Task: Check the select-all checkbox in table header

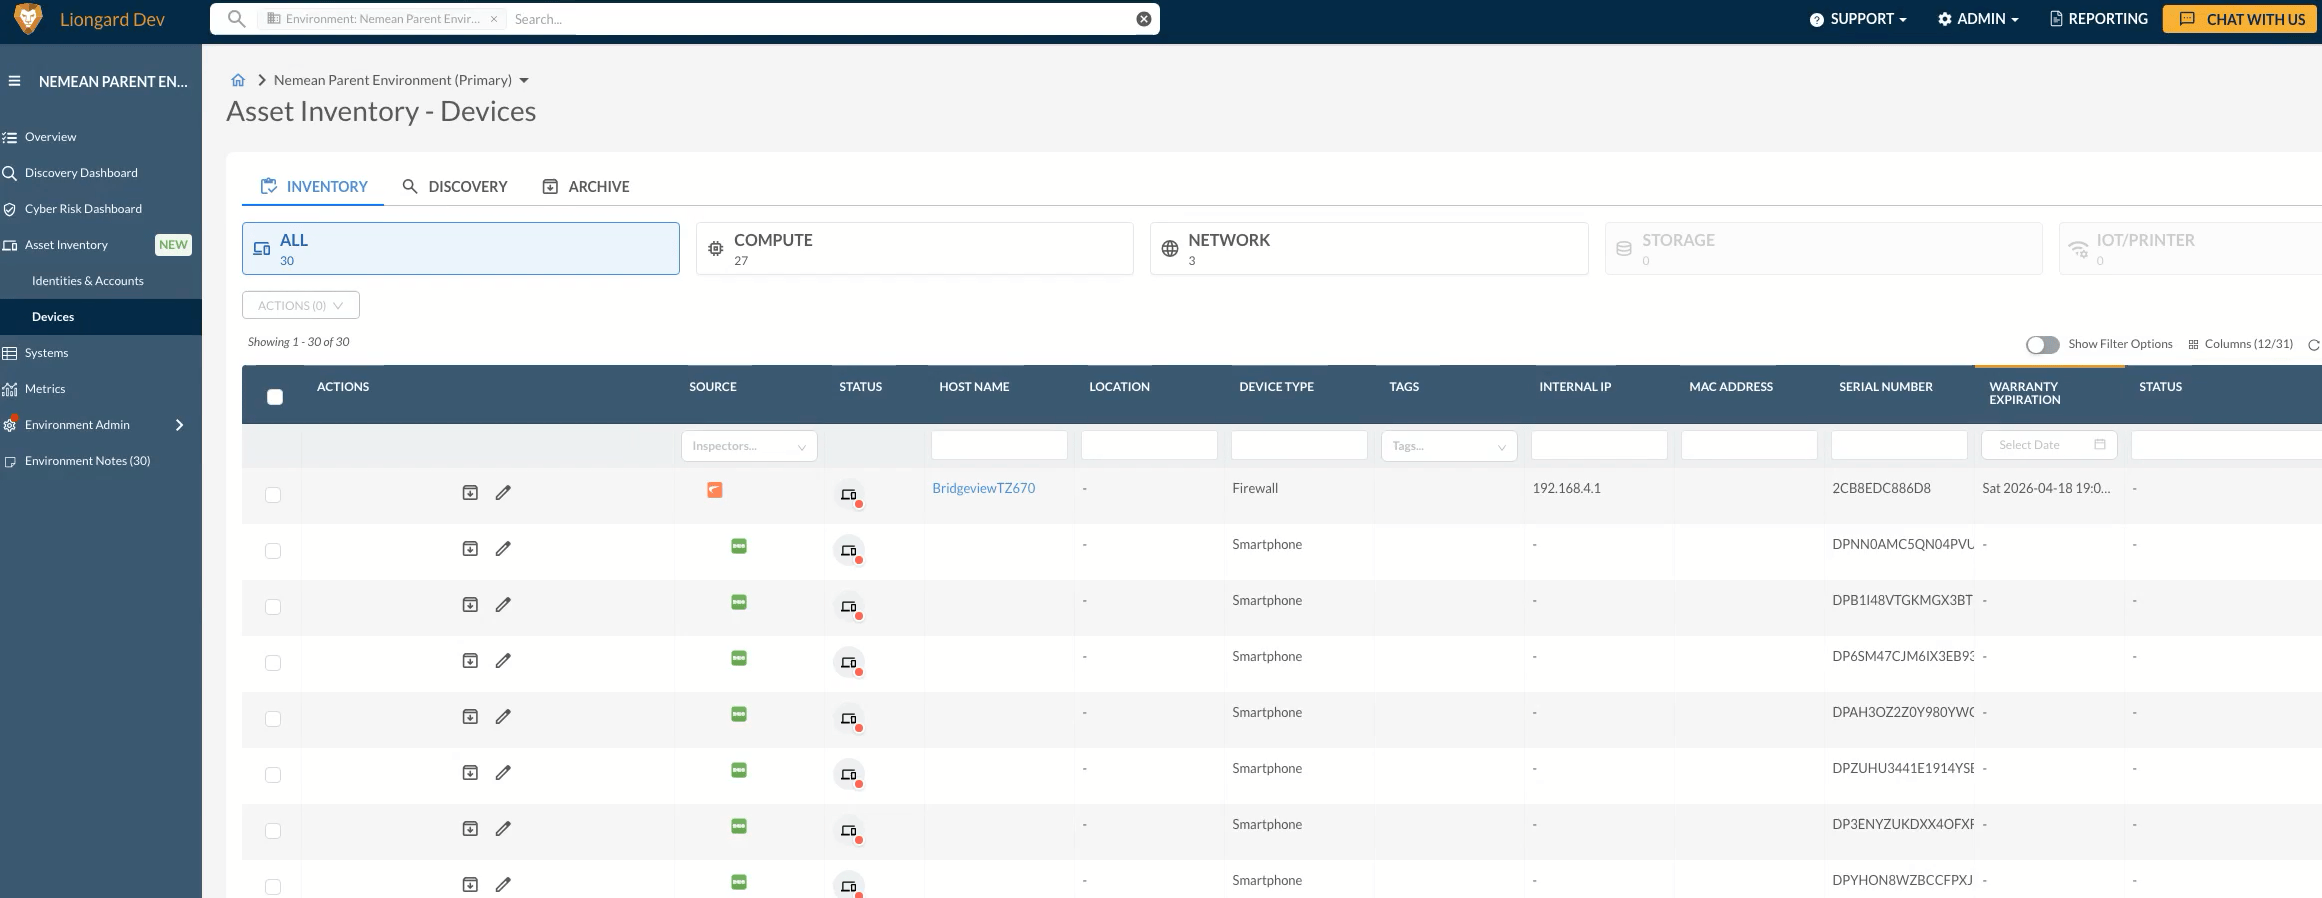Action: [275, 397]
